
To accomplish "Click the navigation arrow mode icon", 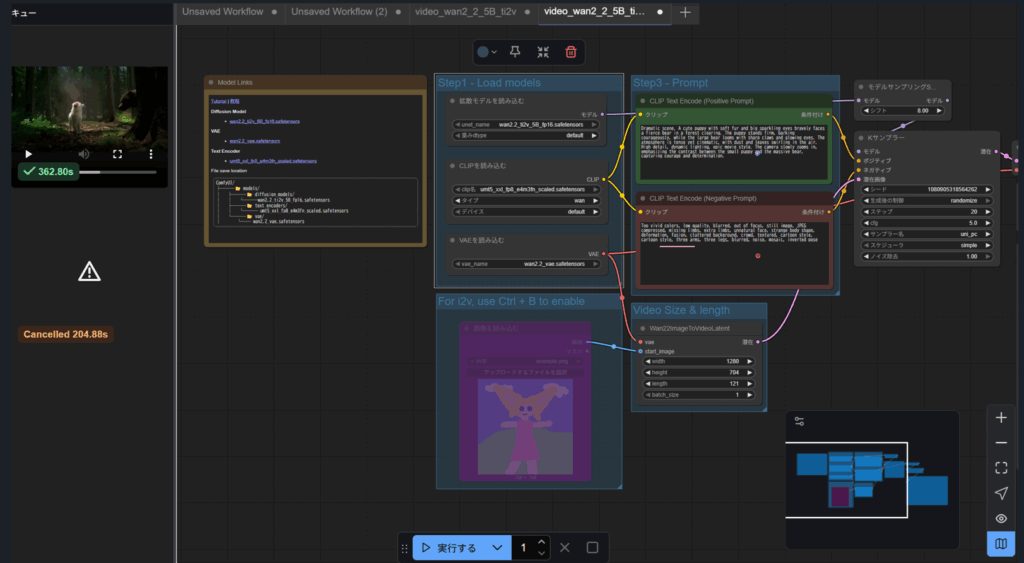I will coord(1001,493).
